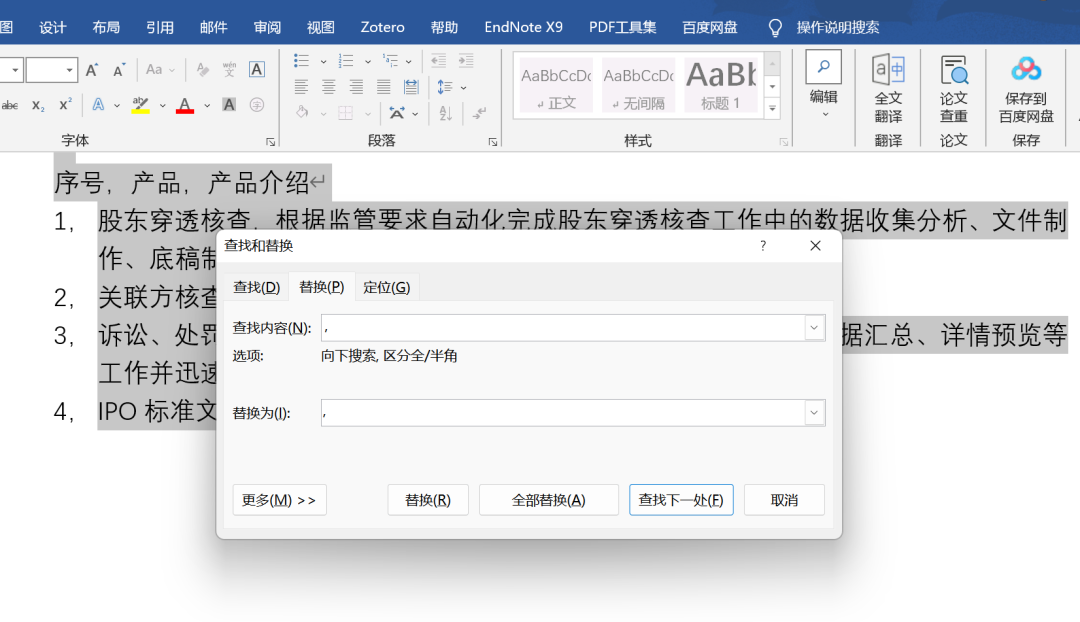Image resolution: width=1080 pixels, height=622 pixels.
Task: Expand the 查找内容 history dropdown
Action: coord(814,328)
